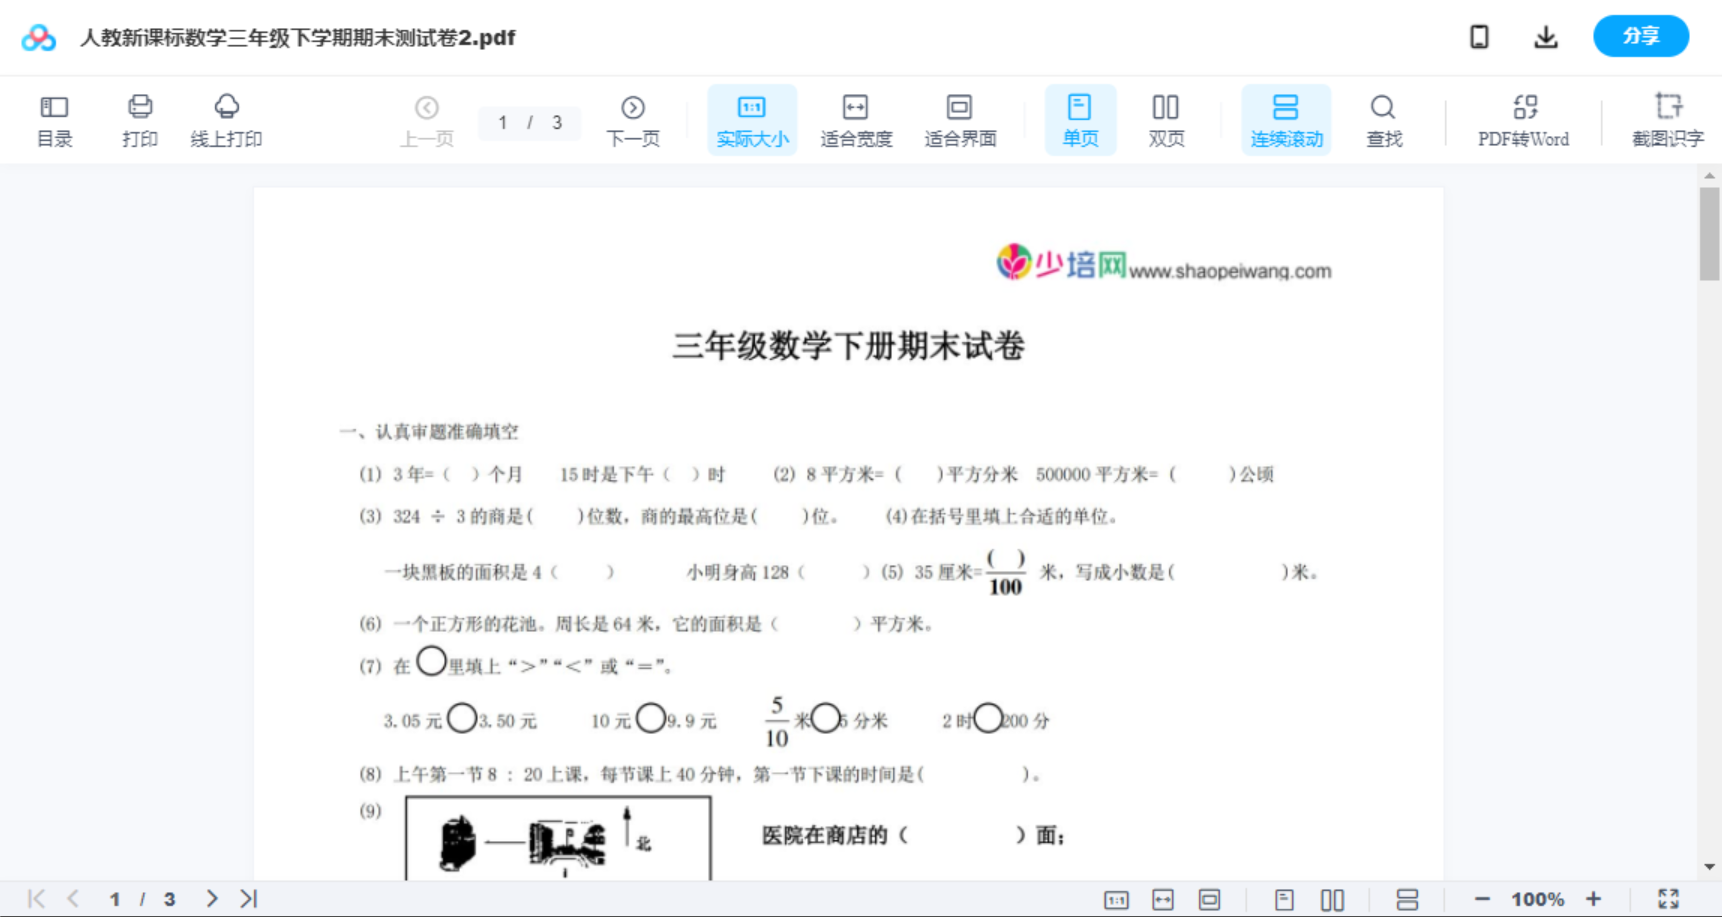The width and height of the screenshot is (1722, 917).
Task: Choose 适合界面 fit-to-page display
Action: point(961,119)
